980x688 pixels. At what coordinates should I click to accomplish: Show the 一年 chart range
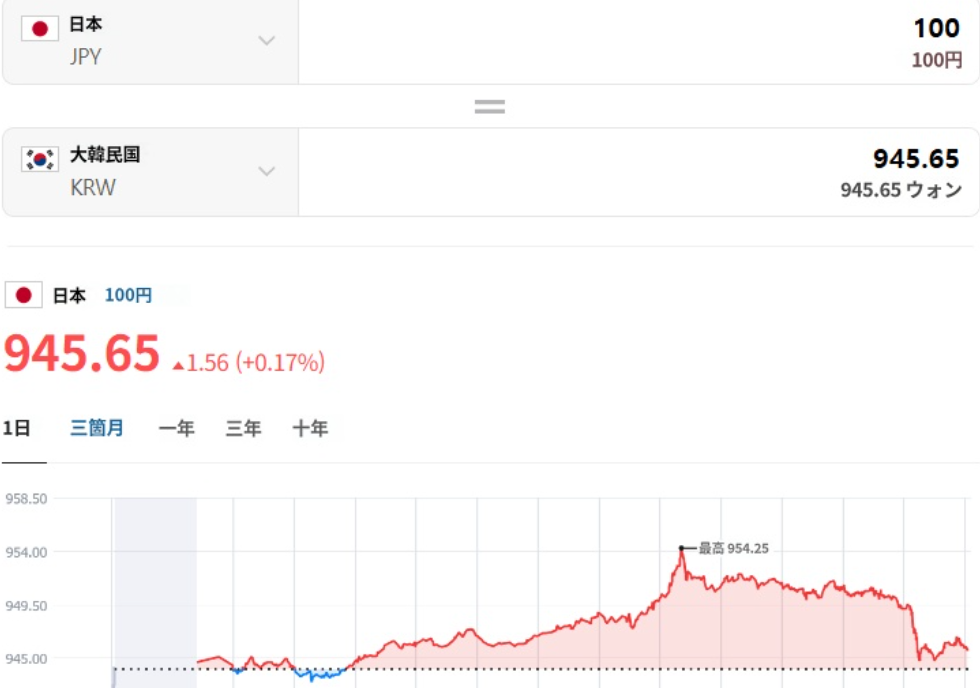(x=176, y=429)
